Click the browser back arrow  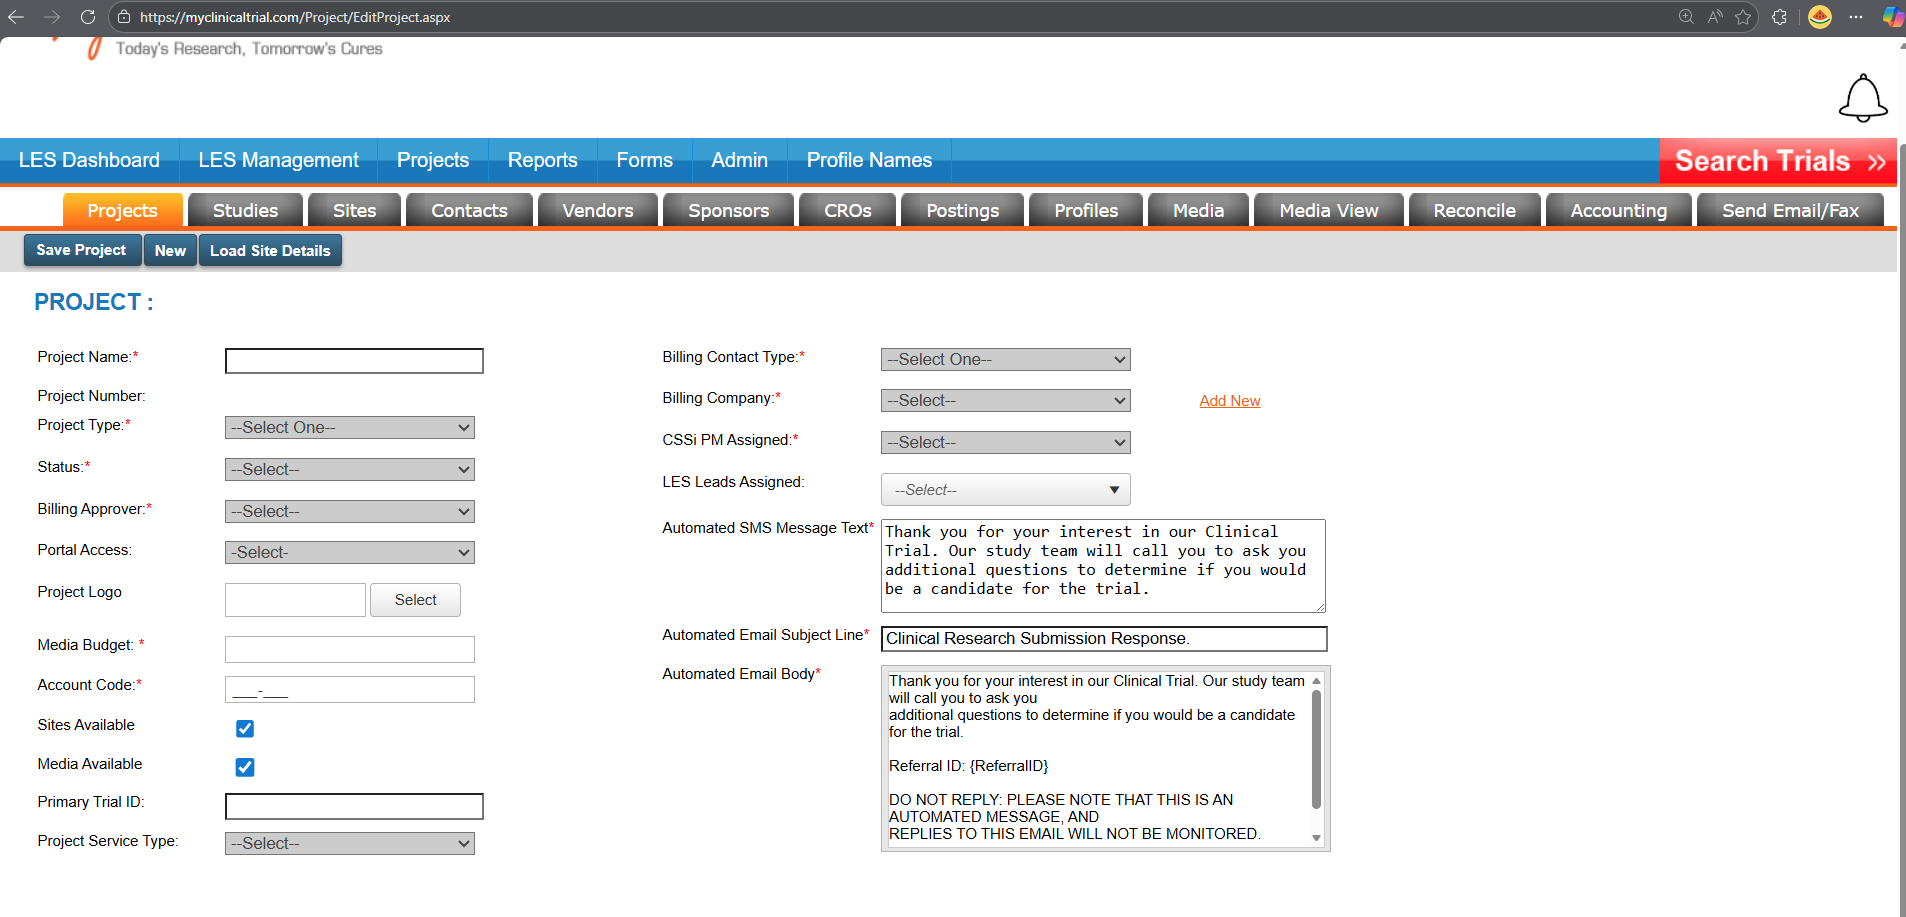[x=16, y=17]
